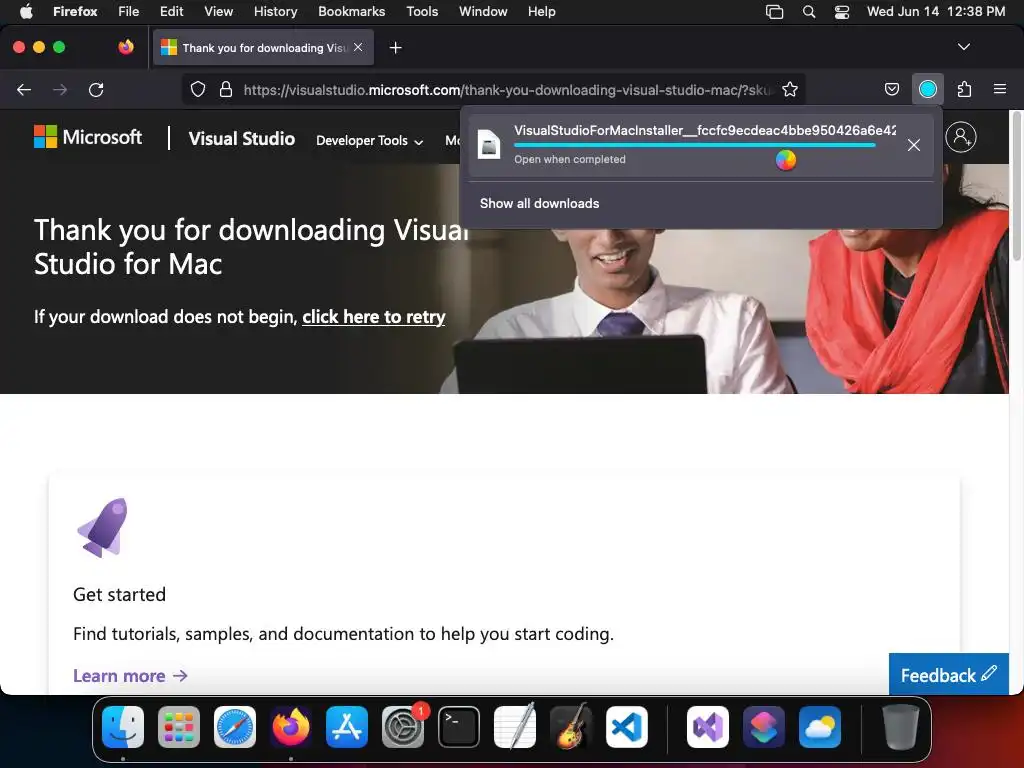Click the forward navigation arrow

click(x=60, y=89)
